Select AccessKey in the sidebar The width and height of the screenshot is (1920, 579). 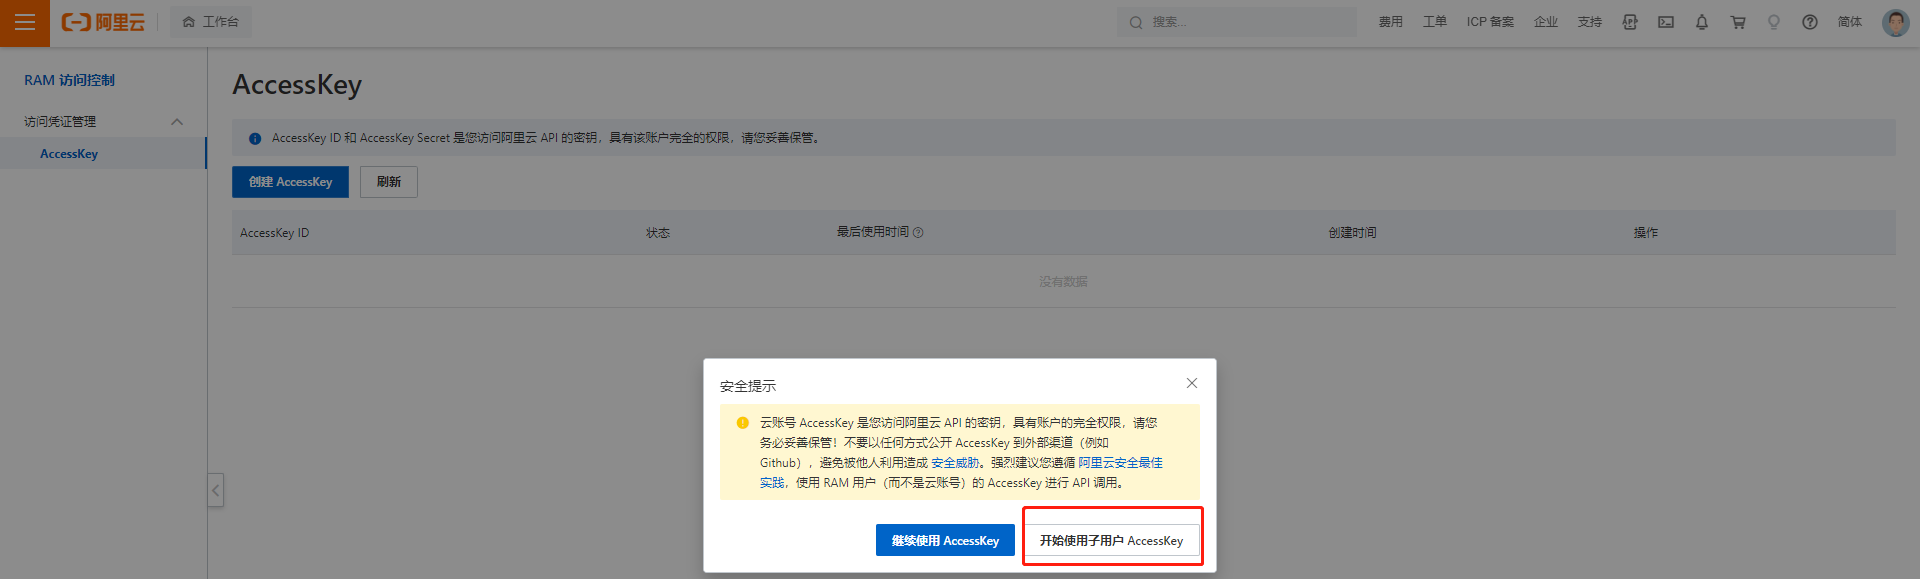pos(69,154)
